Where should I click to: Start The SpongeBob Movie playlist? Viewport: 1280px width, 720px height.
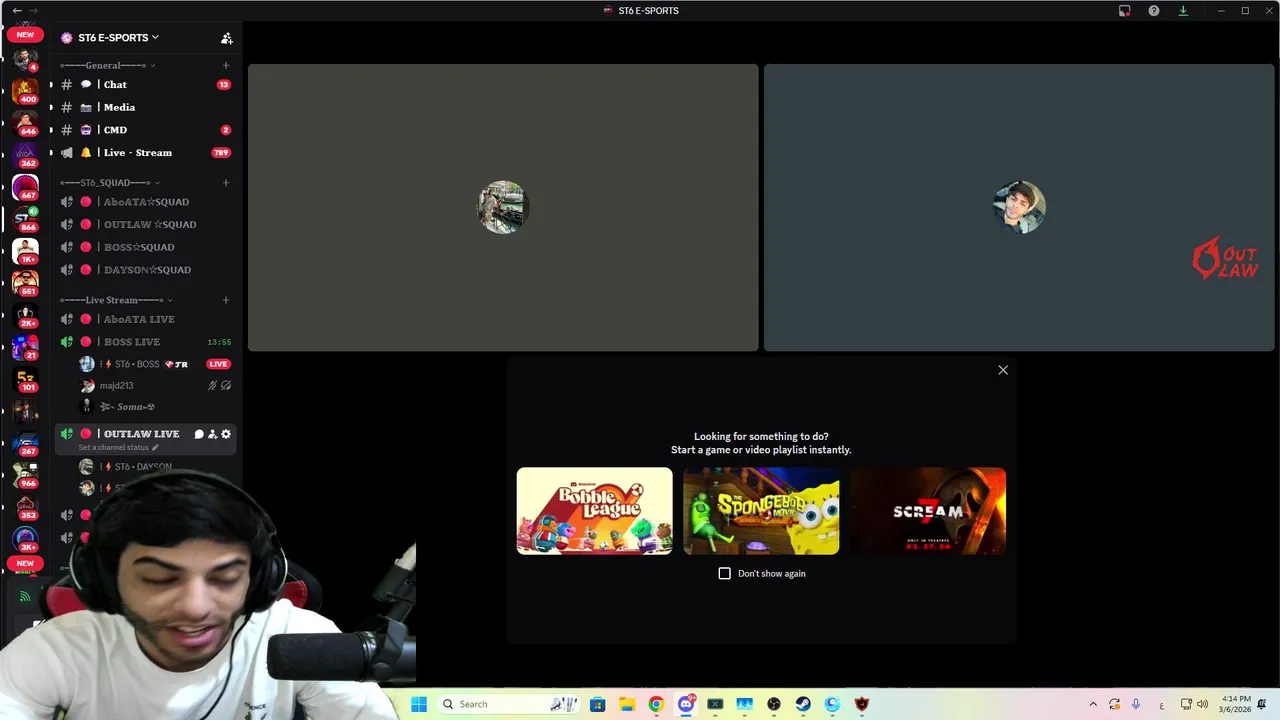pos(761,511)
